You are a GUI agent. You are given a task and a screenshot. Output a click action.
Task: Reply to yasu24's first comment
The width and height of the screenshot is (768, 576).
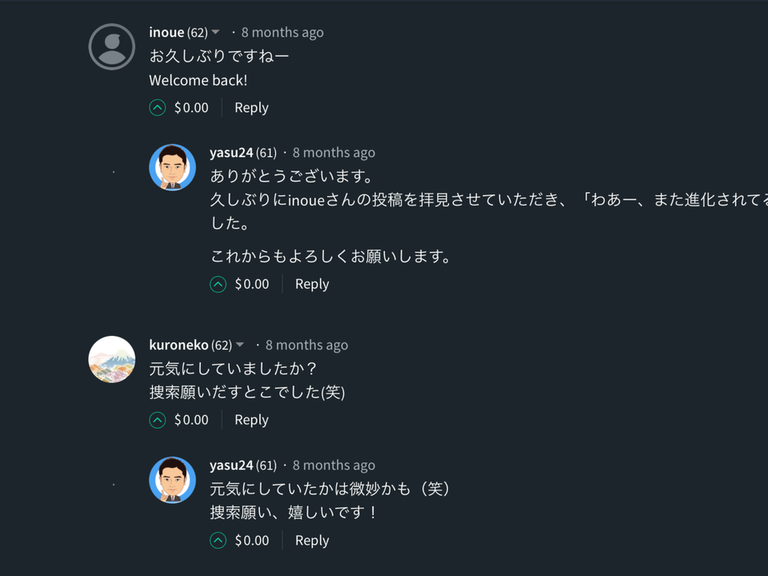(x=312, y=284)
